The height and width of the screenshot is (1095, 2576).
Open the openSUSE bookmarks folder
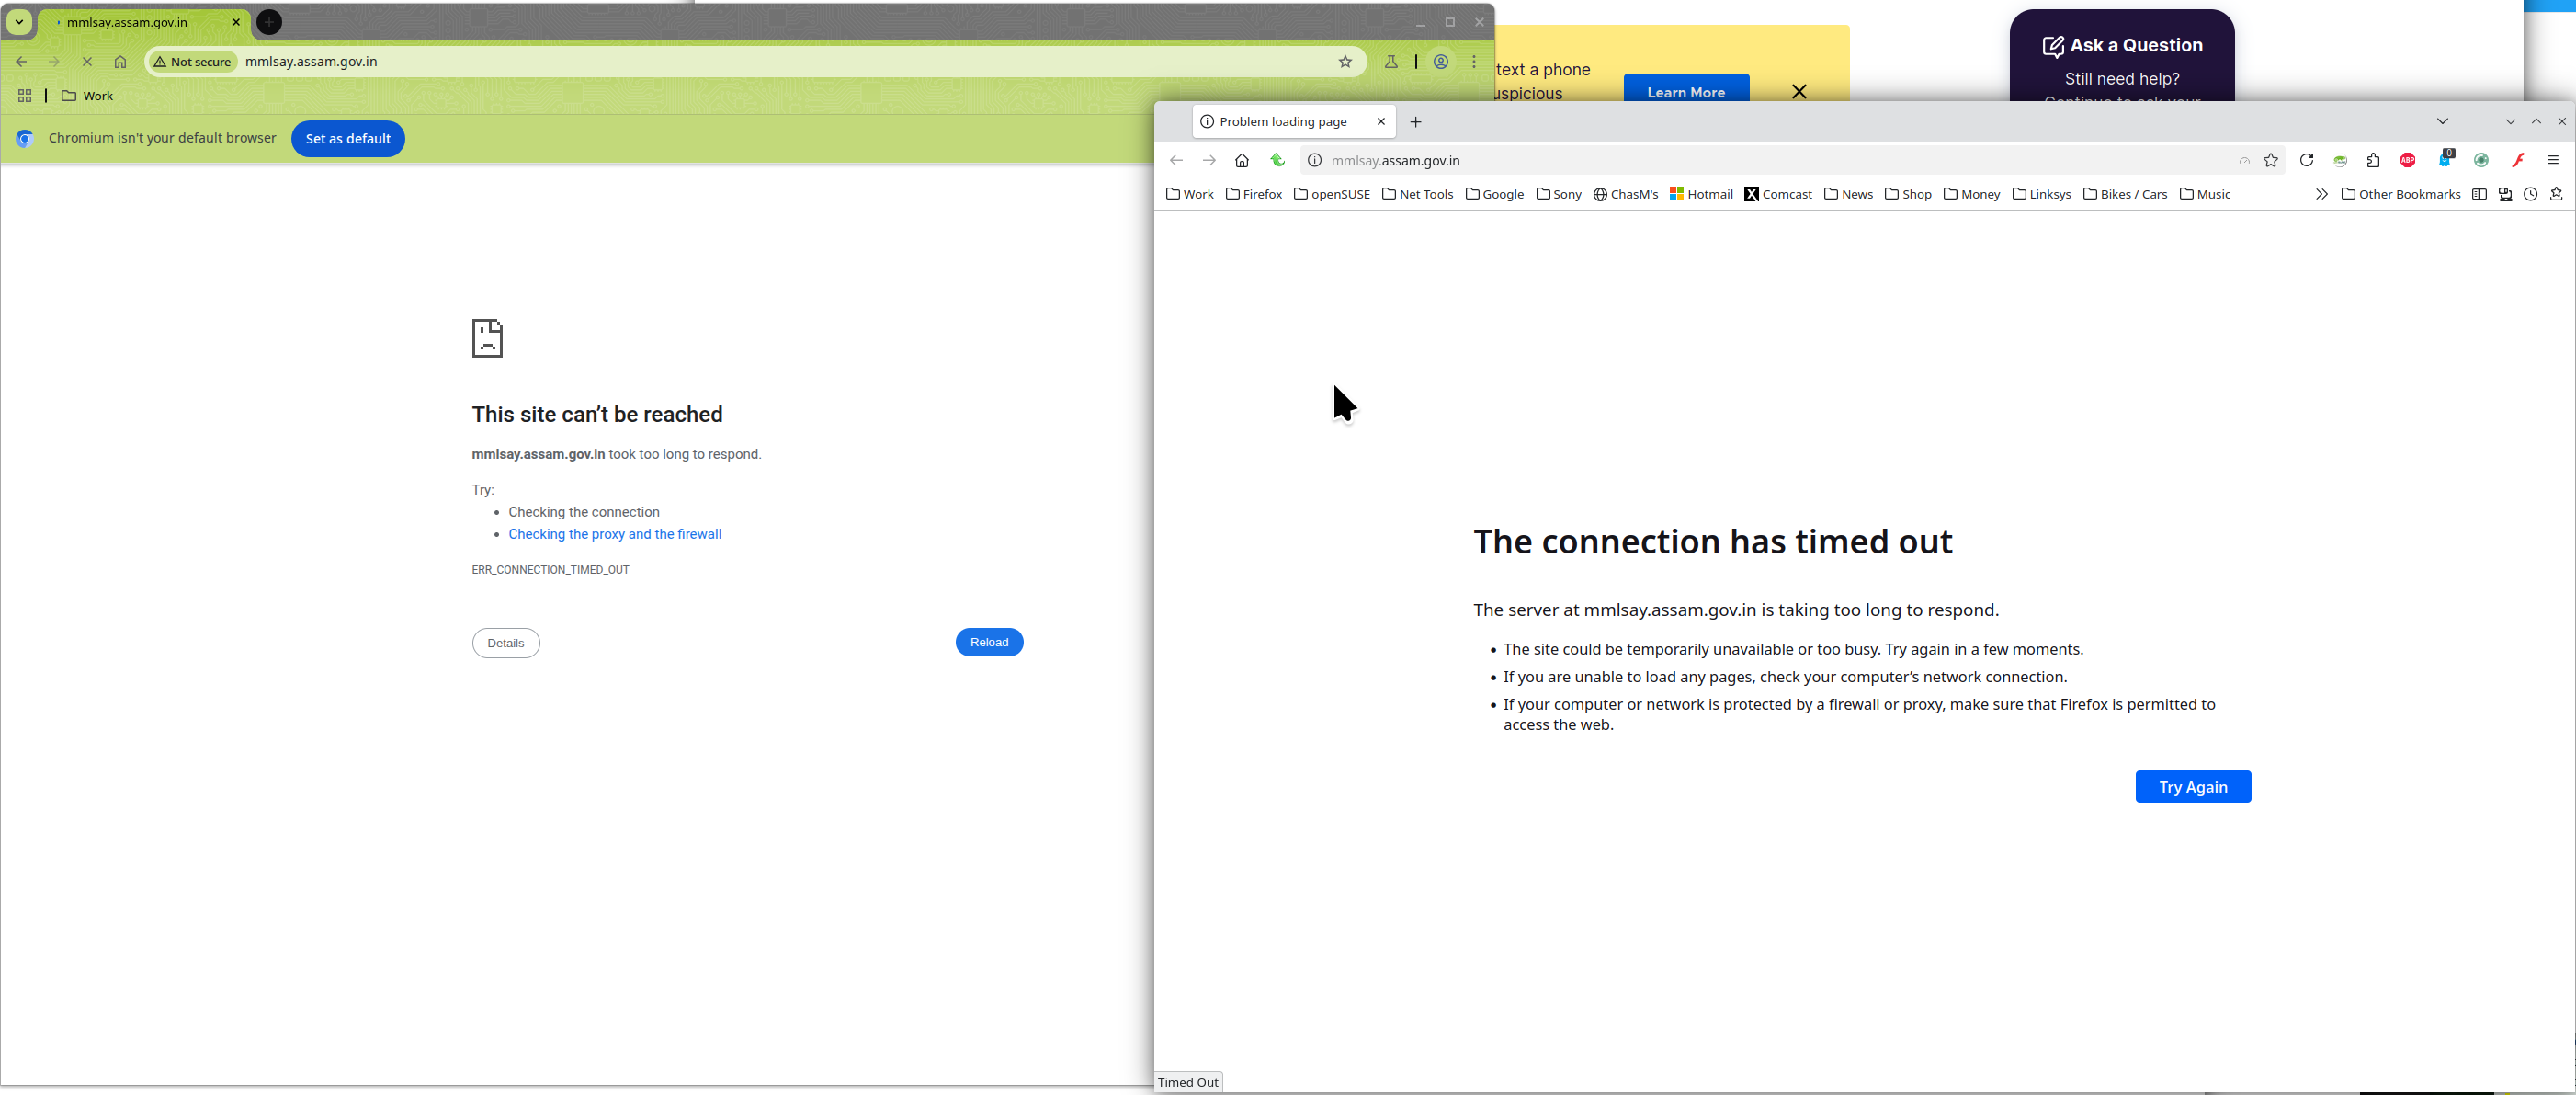tap(1332, 195)
